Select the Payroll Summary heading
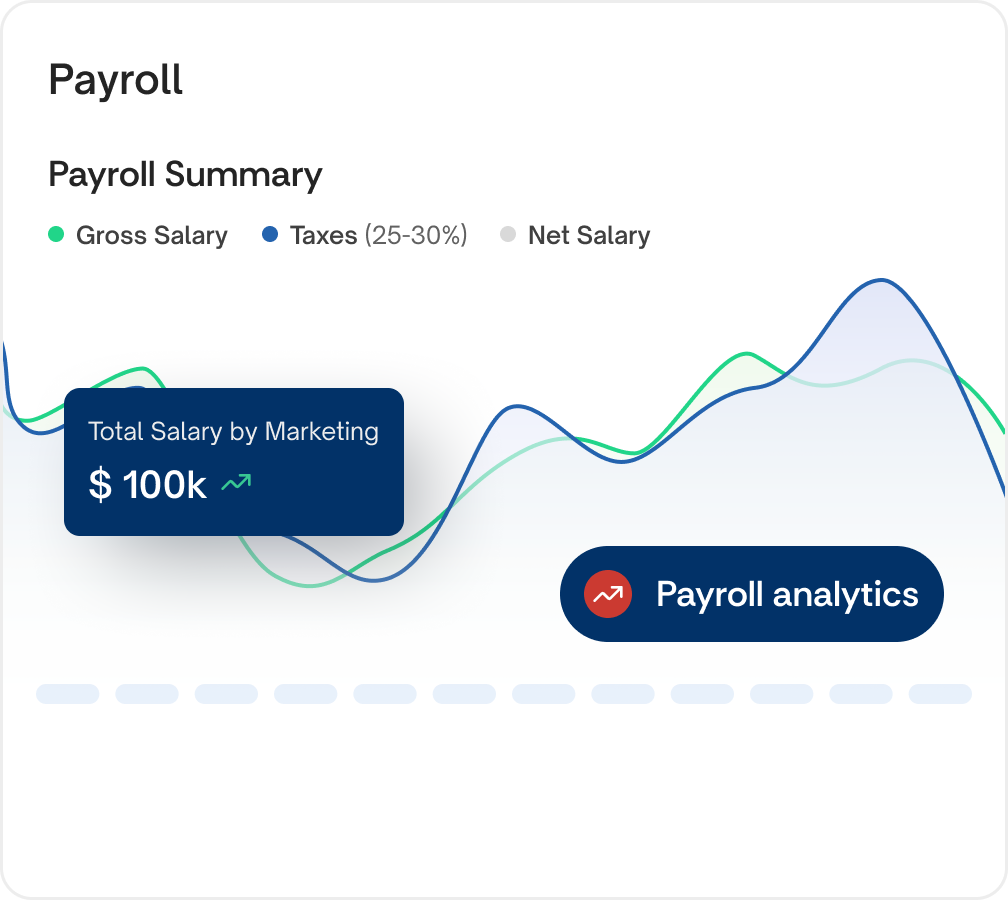 coord(185,174)
